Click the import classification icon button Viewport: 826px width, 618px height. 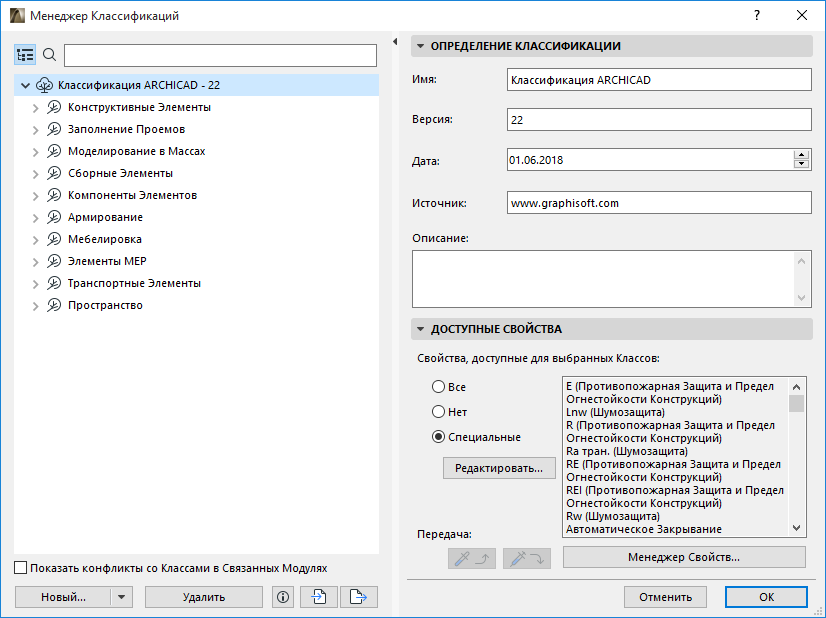coord(319,597)
